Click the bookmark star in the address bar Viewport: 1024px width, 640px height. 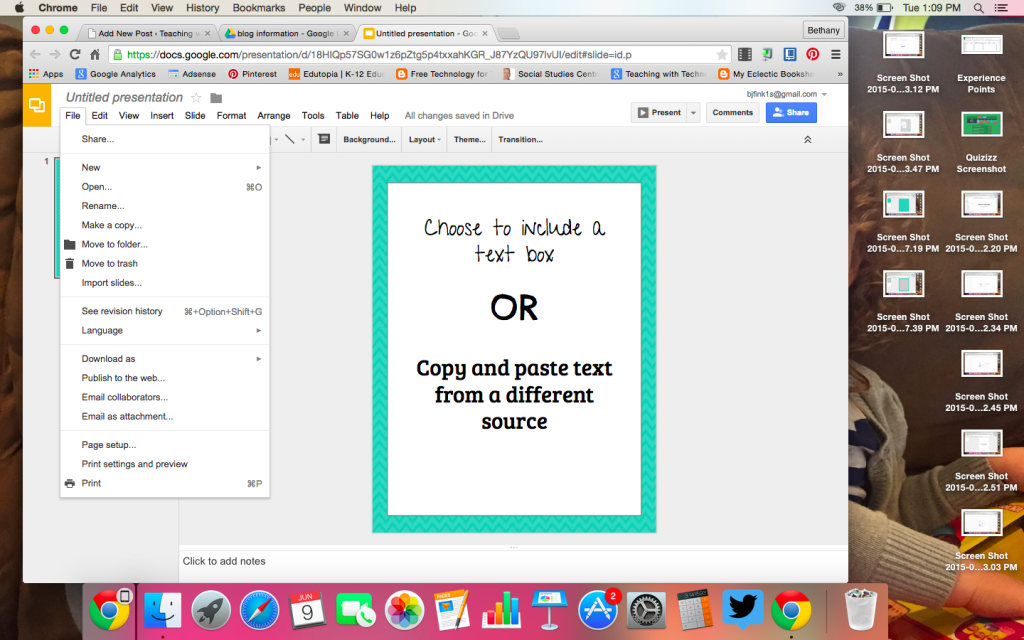click(x=723, y=56)
